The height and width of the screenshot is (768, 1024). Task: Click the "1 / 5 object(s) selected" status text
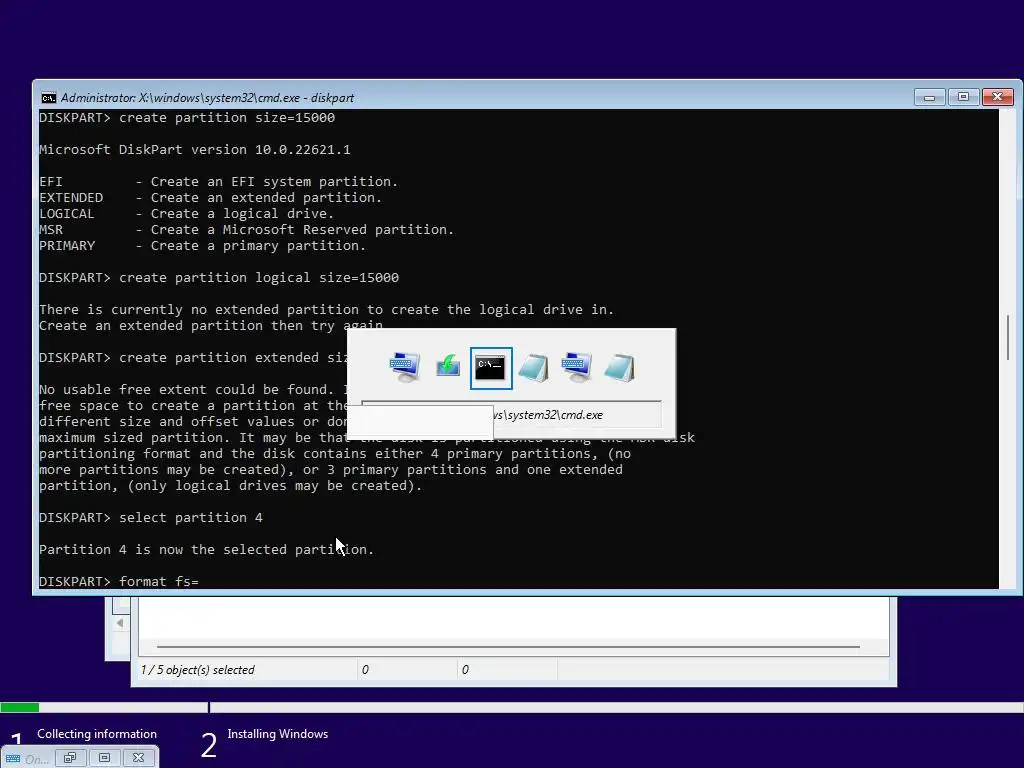[197, 670]
